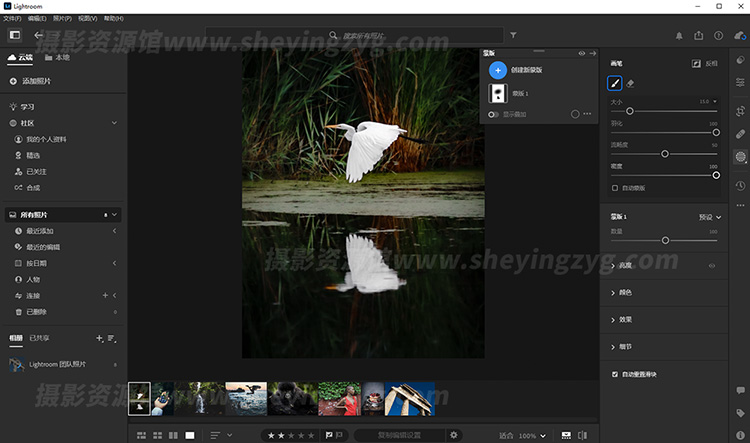Uncheck the 自动重置滑块 checkbox
Screen dimensions: 750x443
click(615, 374)
